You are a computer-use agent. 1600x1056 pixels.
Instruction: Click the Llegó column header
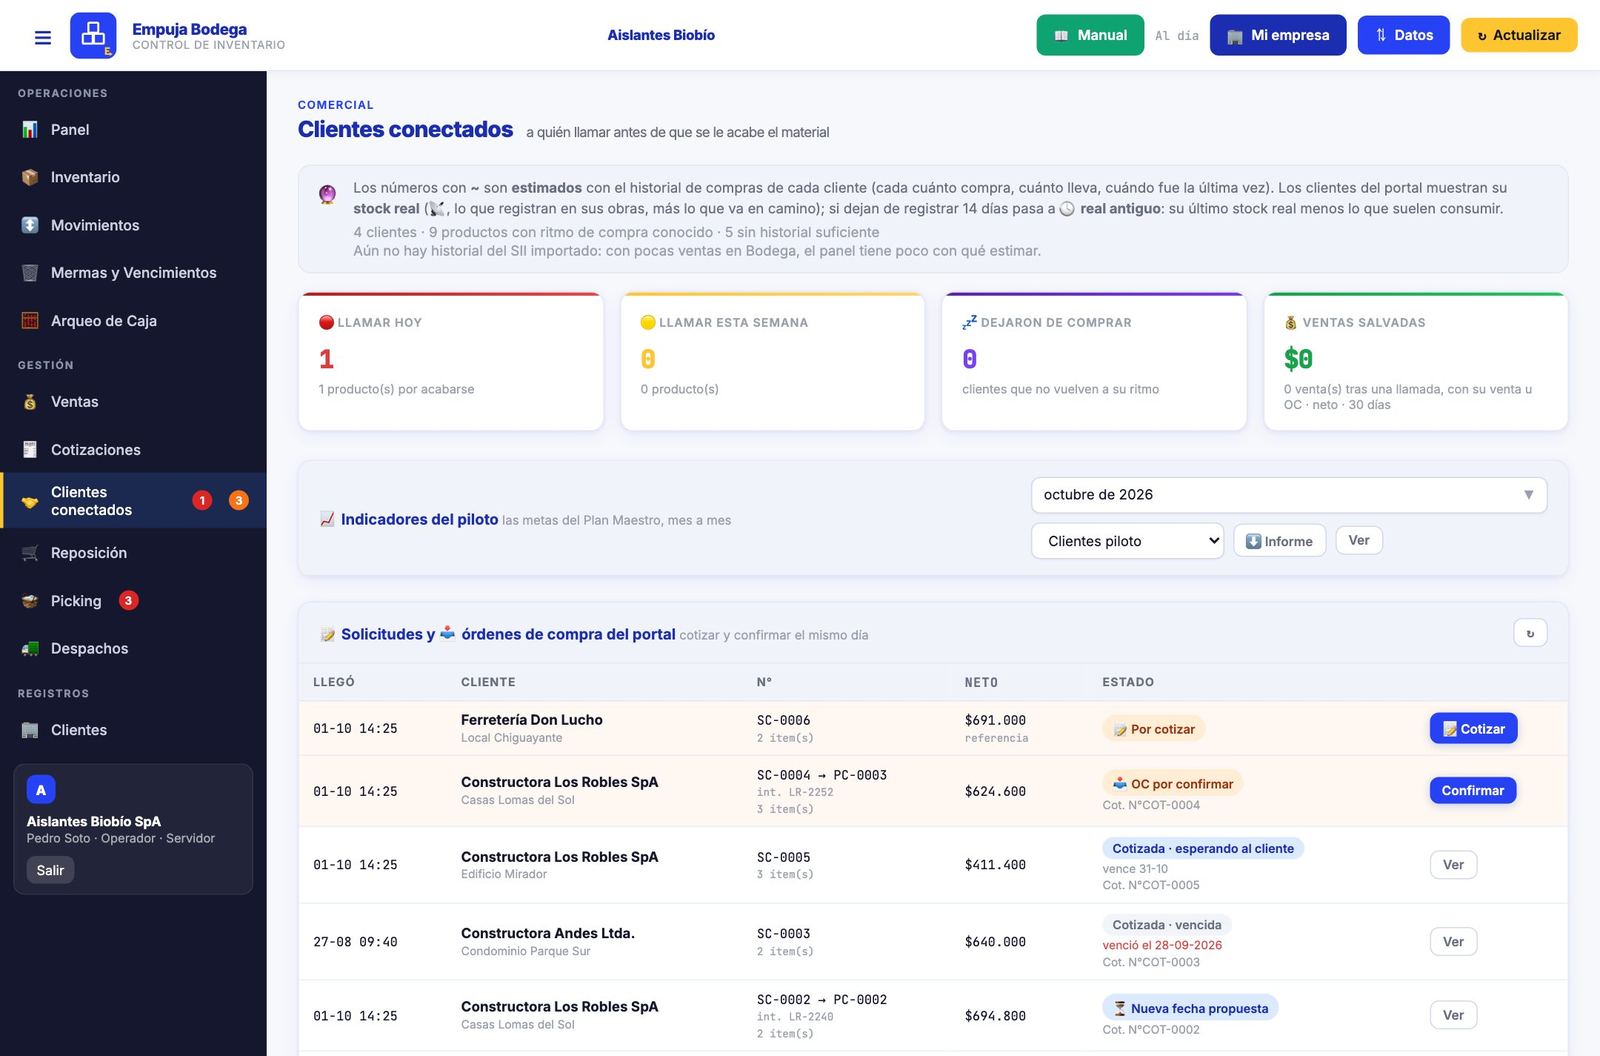coord(334,682)
